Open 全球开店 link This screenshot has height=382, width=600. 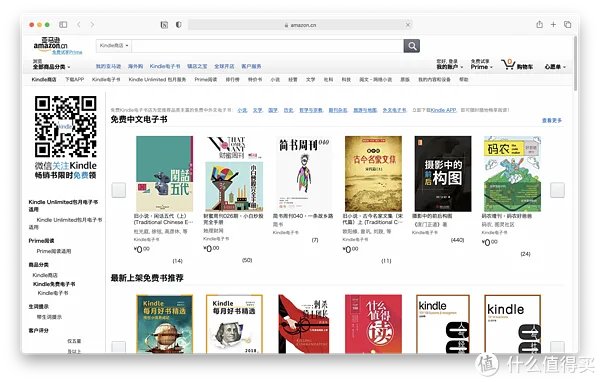point(224,66)
